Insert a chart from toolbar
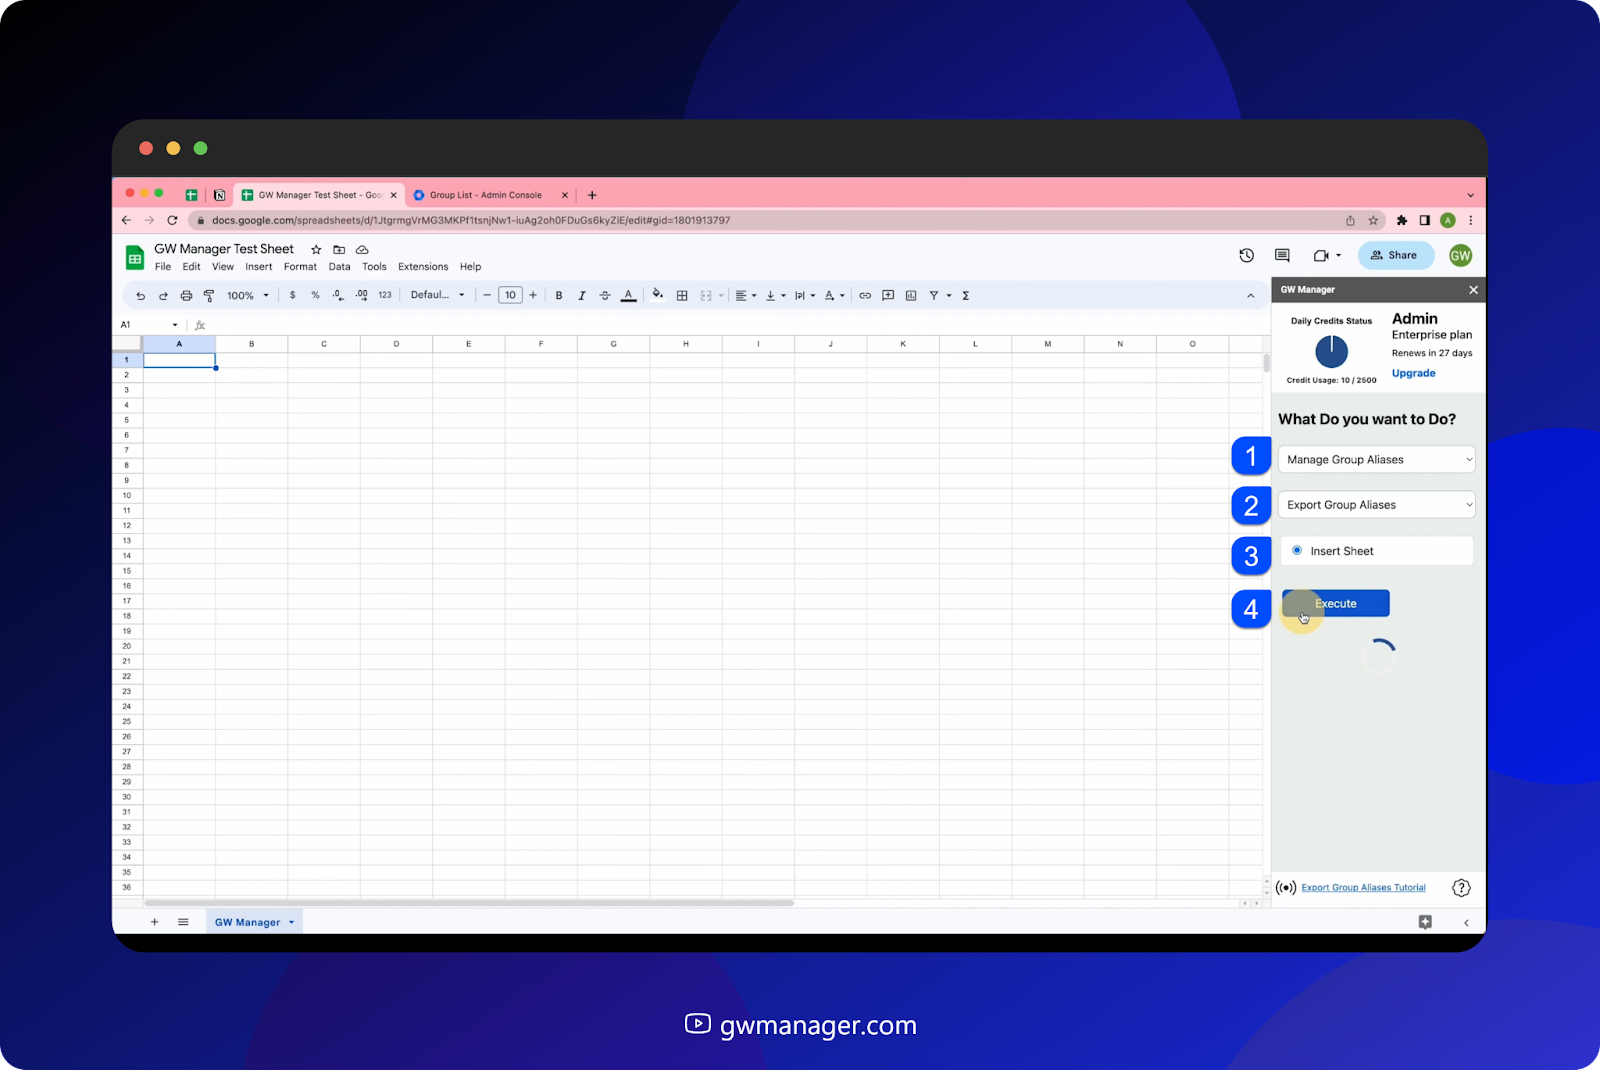Screen dimensions: 1600x1070 [x=911, y=296]
